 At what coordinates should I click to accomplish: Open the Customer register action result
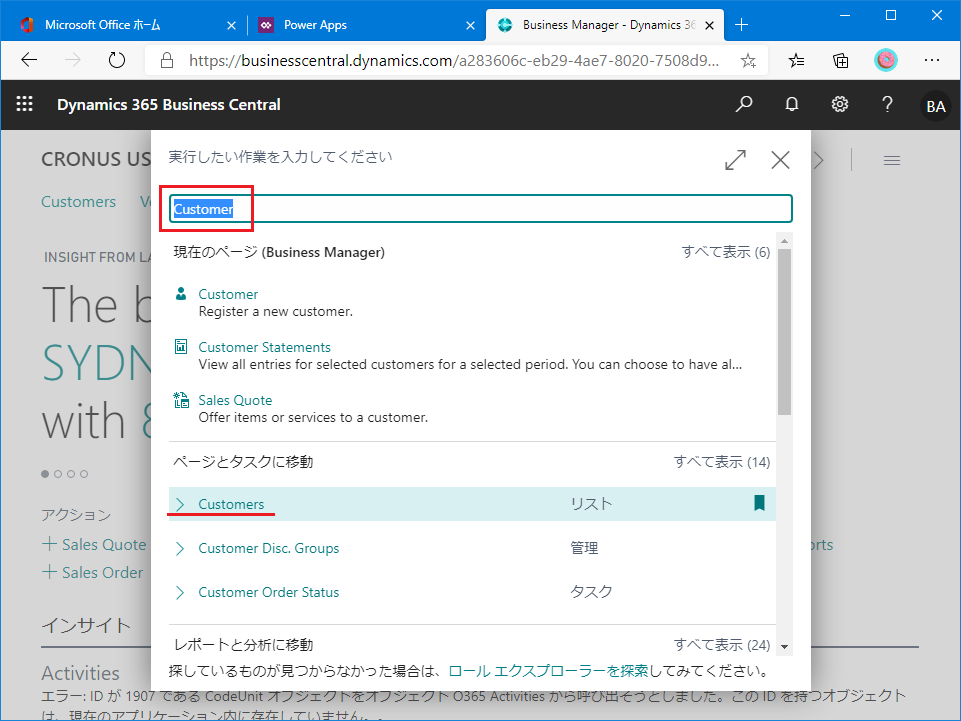click(x=228, y=294)
